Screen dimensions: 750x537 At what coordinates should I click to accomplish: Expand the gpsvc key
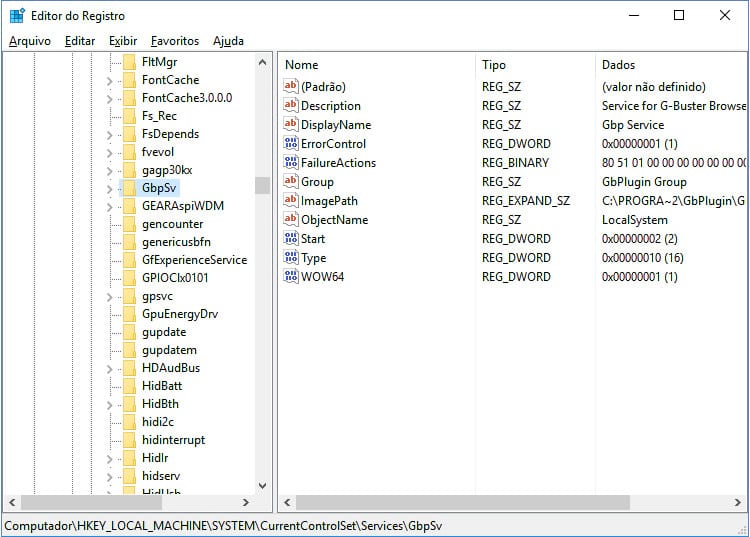[110, 297]
